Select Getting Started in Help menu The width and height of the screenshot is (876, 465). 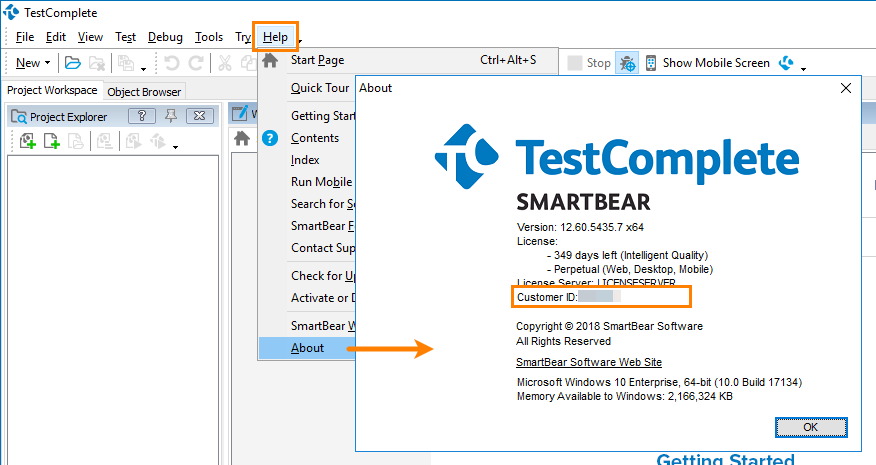323,116
